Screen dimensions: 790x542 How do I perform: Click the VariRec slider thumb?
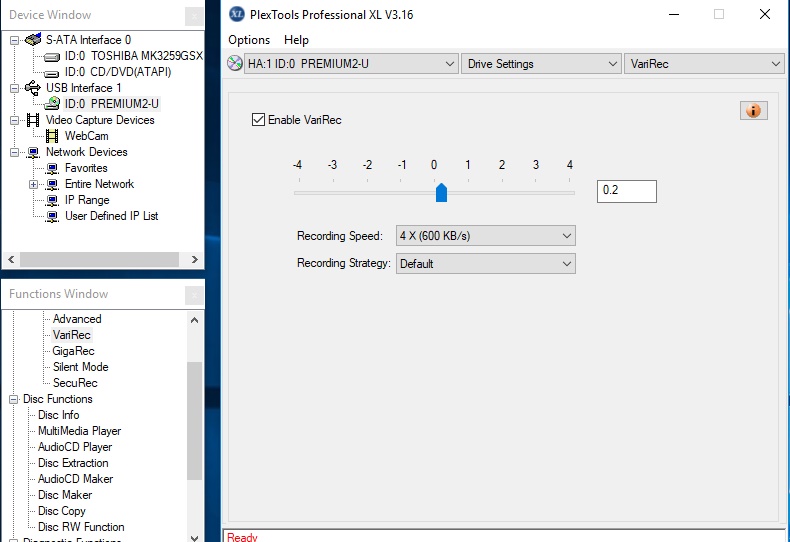tap(441, 192)
